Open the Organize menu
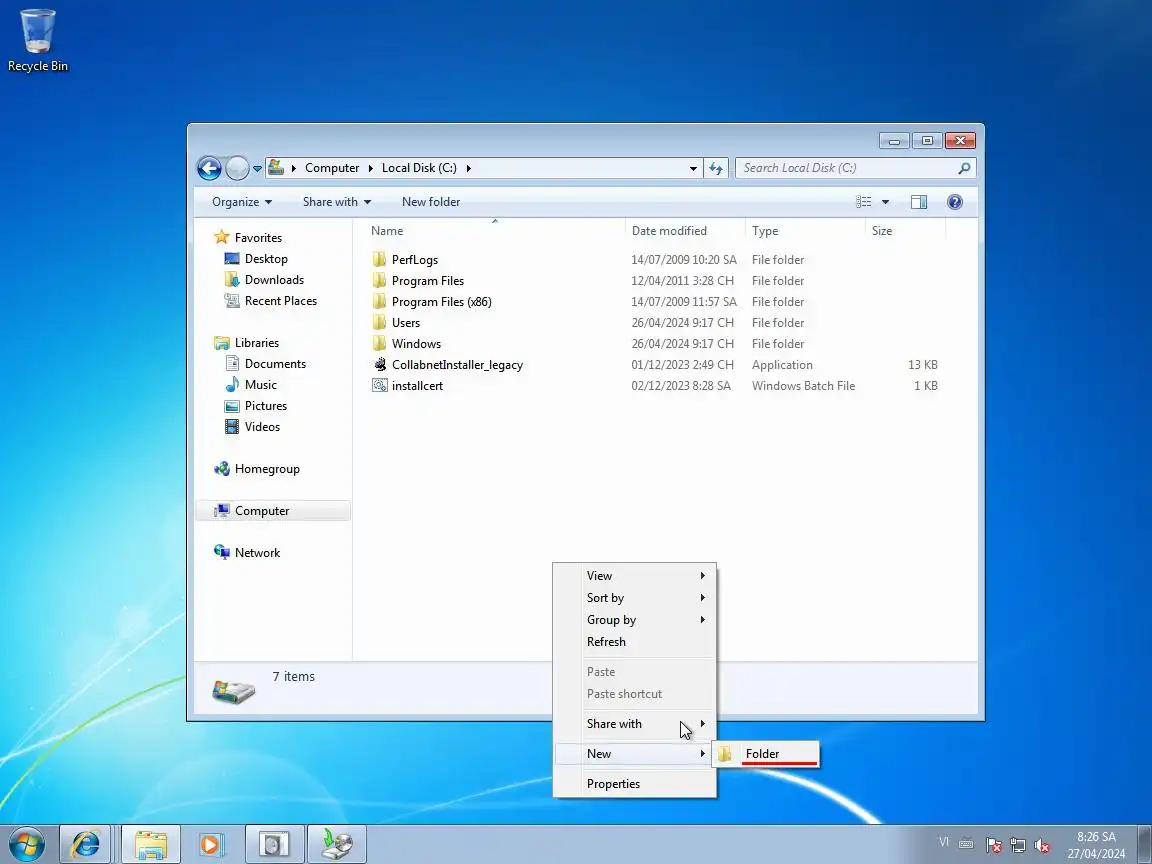The width and height of the screenshot is (1152, 864). pyautogui.click(x=242, y=201)
